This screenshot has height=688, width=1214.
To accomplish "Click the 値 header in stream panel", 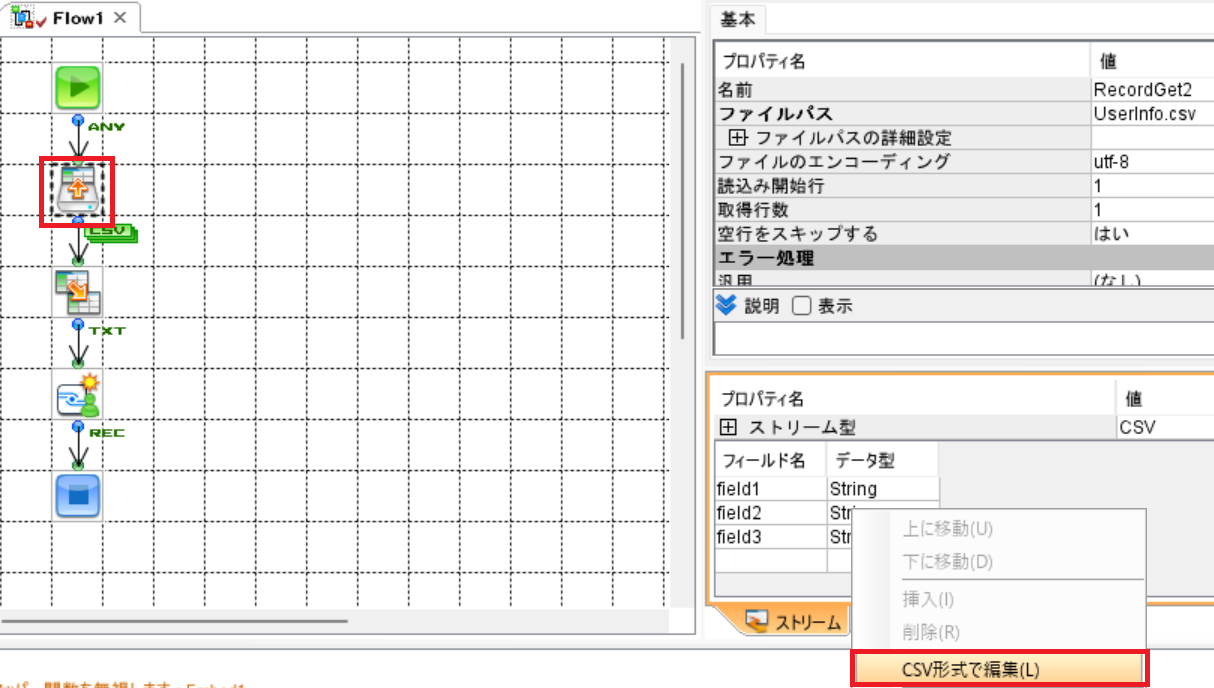I will point(1164,398).
